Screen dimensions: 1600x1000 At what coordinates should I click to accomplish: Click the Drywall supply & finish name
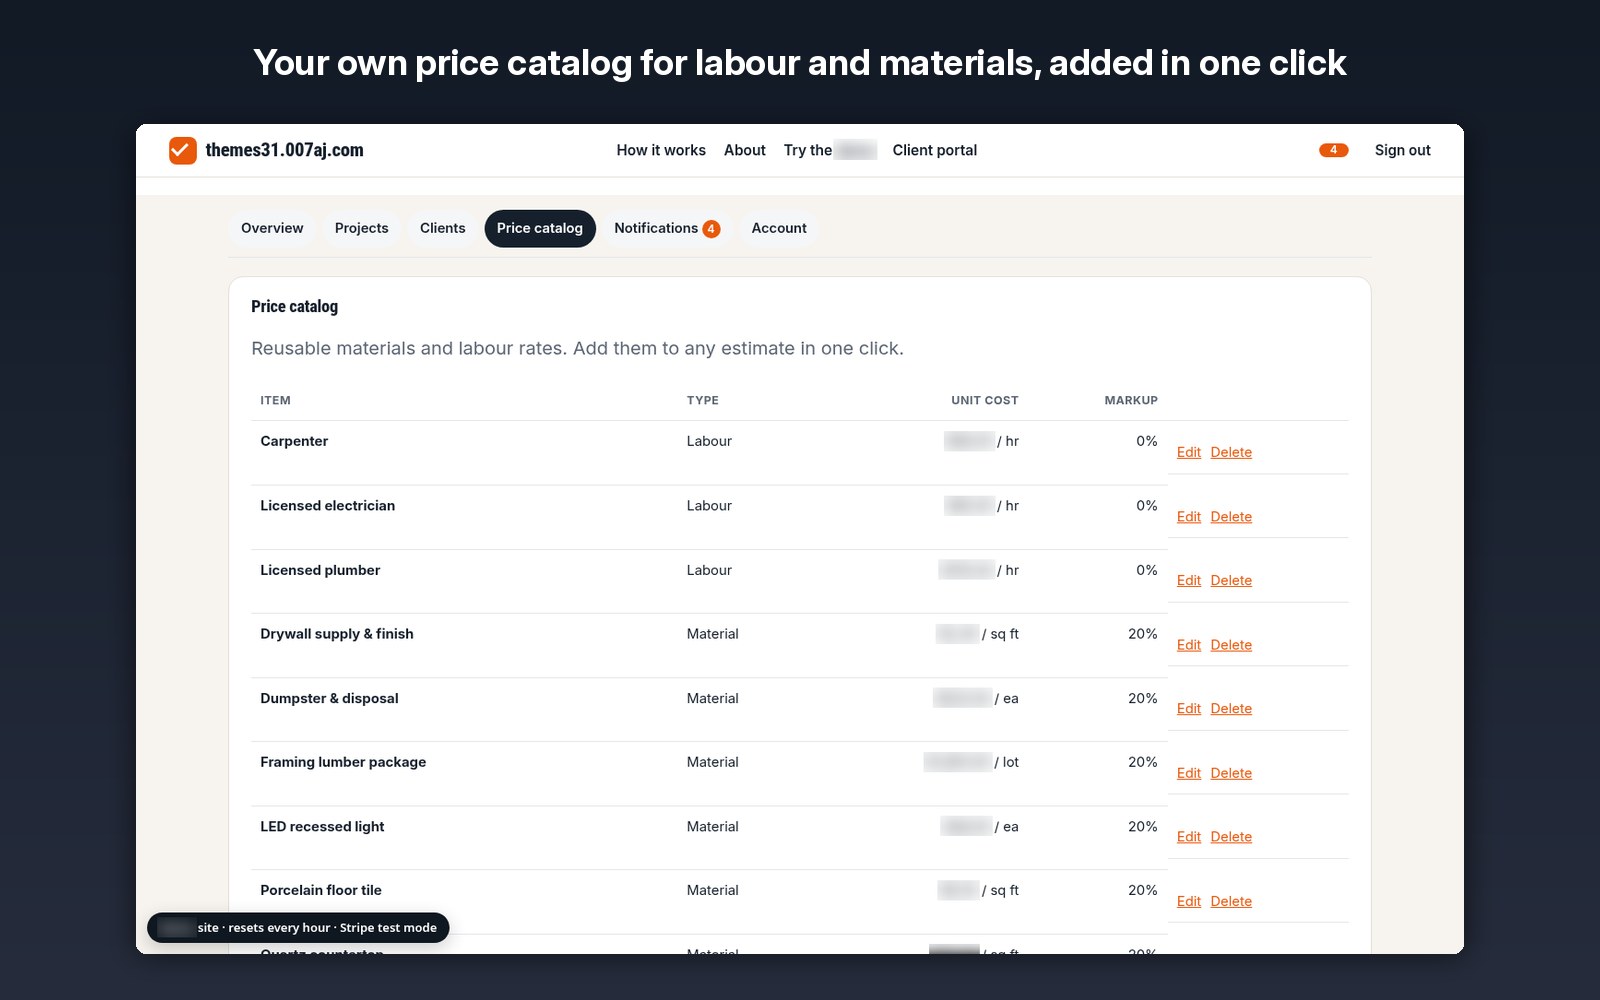point(337,634)
